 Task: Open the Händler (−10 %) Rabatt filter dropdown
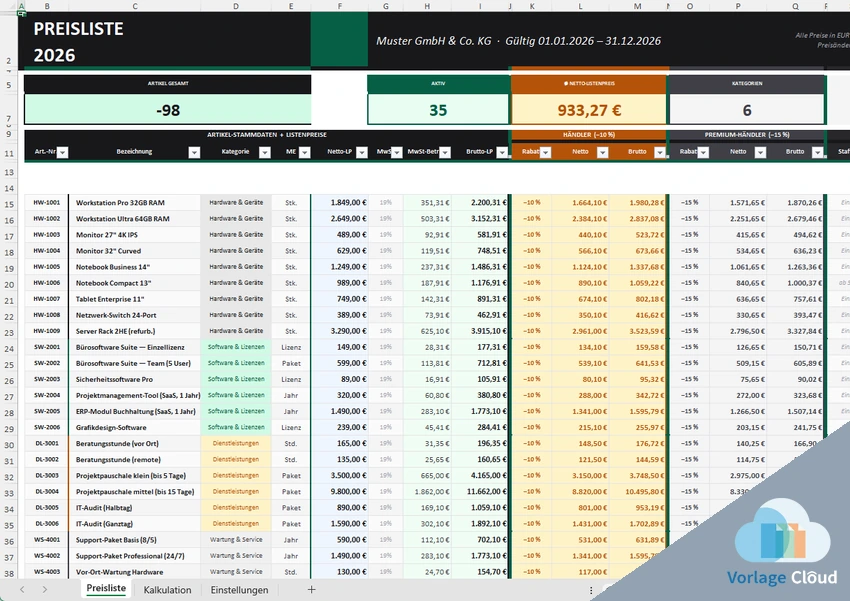click(545, 152)
